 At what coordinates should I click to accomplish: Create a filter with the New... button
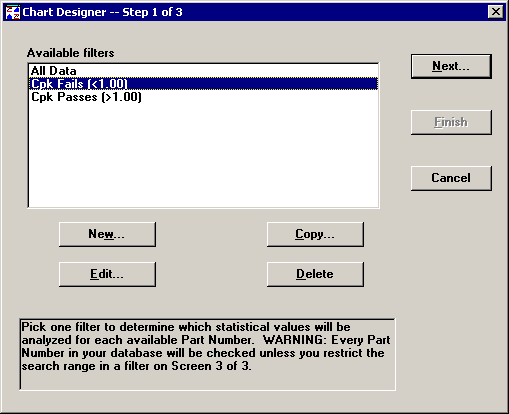tap(107, 234)
